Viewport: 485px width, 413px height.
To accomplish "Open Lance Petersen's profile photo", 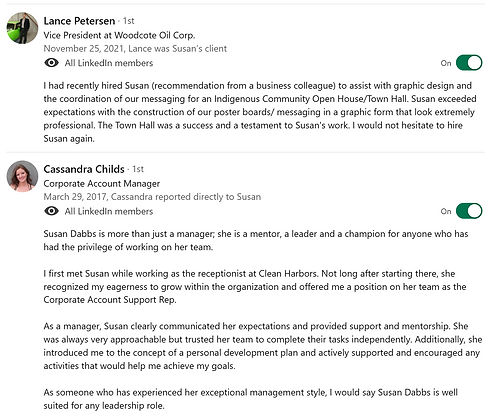I will pyautogui.click(x=22, y=28).
